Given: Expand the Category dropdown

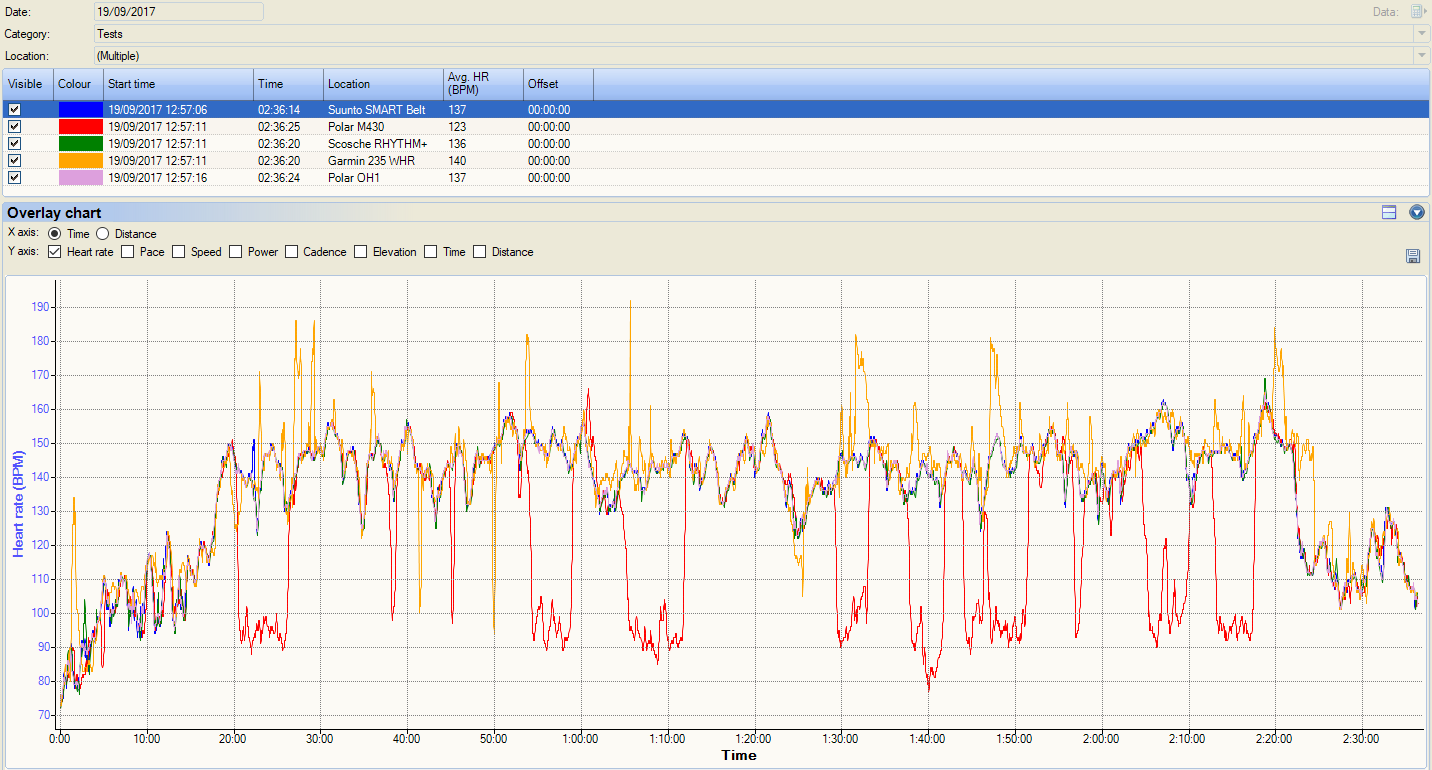Looking at the screenshot, I should [x=1421, y=34].
